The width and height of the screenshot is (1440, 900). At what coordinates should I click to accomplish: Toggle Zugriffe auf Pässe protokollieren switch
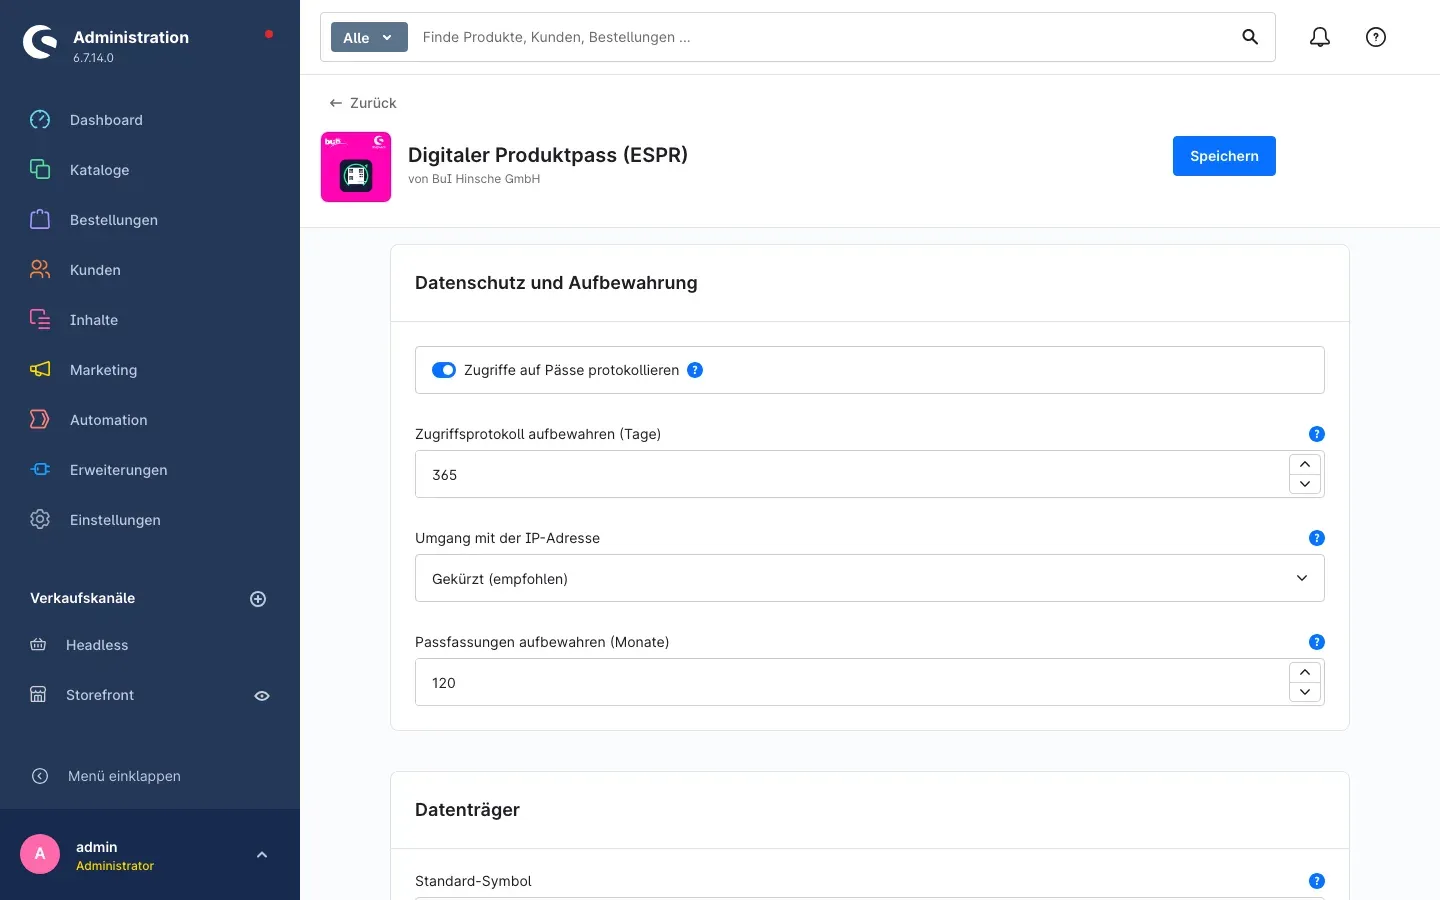click(444, 370)
